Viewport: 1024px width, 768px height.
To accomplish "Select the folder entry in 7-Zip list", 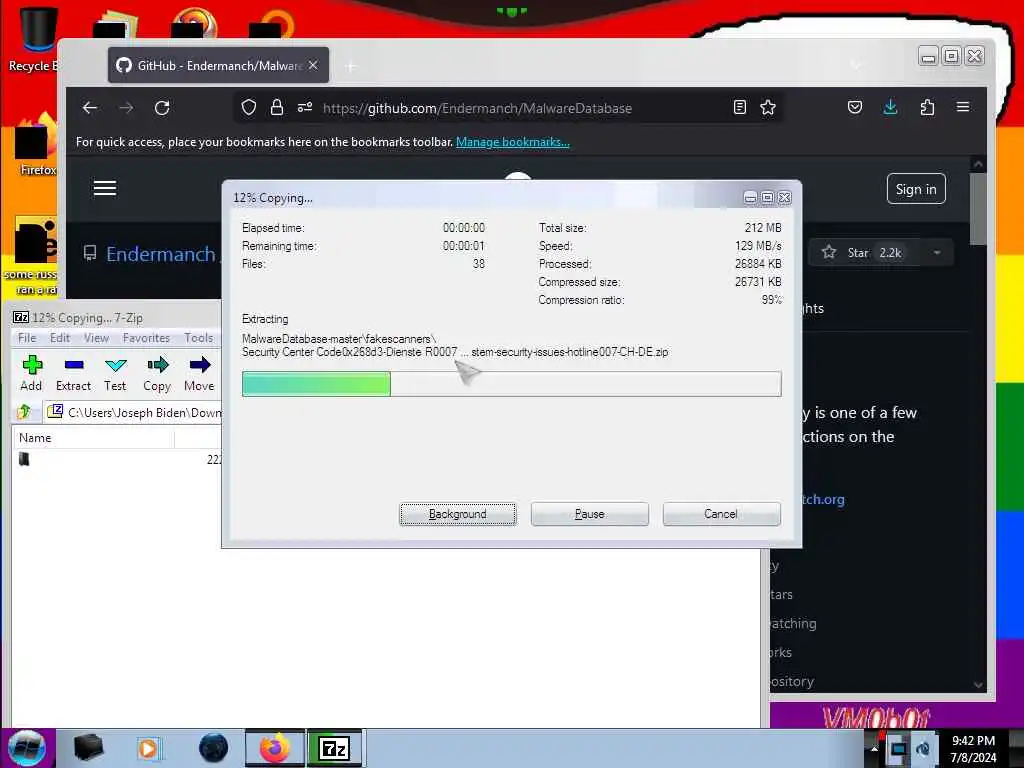I will pyautogui.click(x=24, y=460).
